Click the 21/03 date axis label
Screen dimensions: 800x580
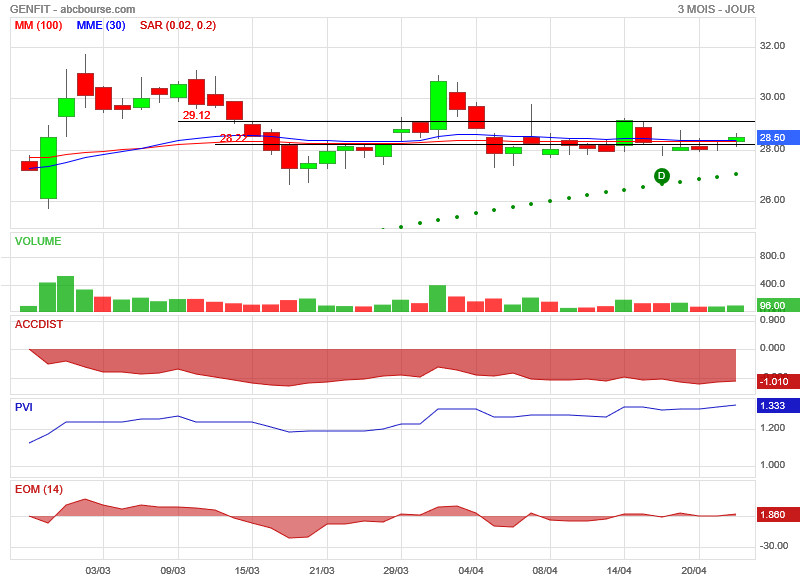[322, 570]
